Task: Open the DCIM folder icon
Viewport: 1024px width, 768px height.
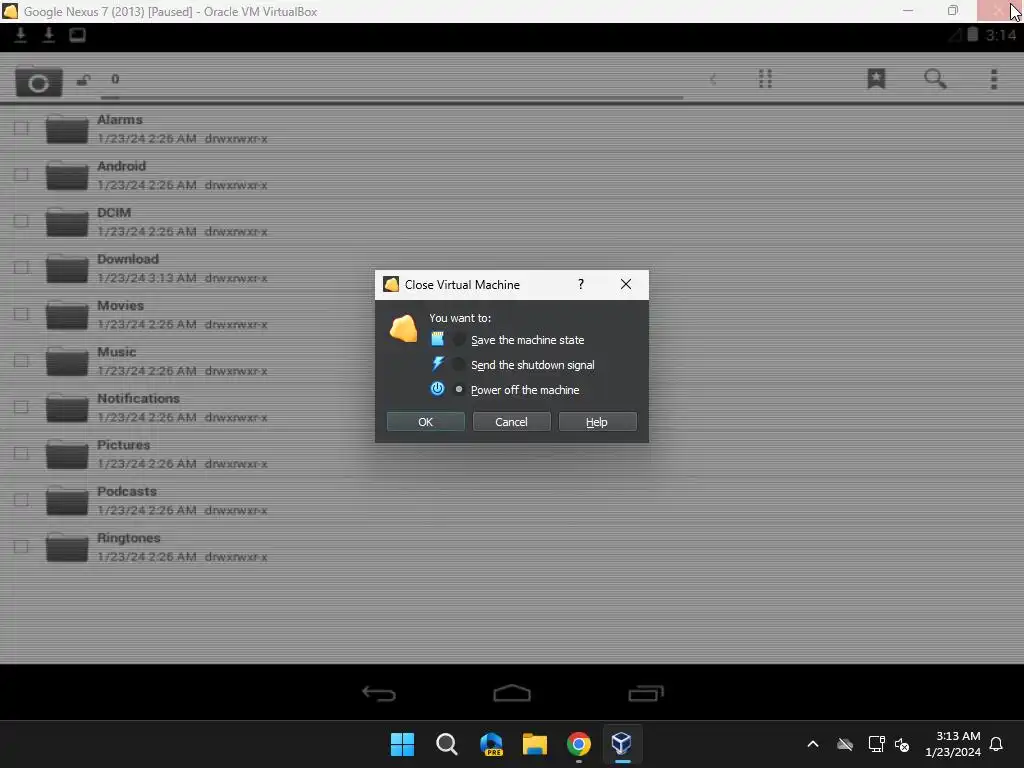Action: pyautogui.click(x=67, y=221)
